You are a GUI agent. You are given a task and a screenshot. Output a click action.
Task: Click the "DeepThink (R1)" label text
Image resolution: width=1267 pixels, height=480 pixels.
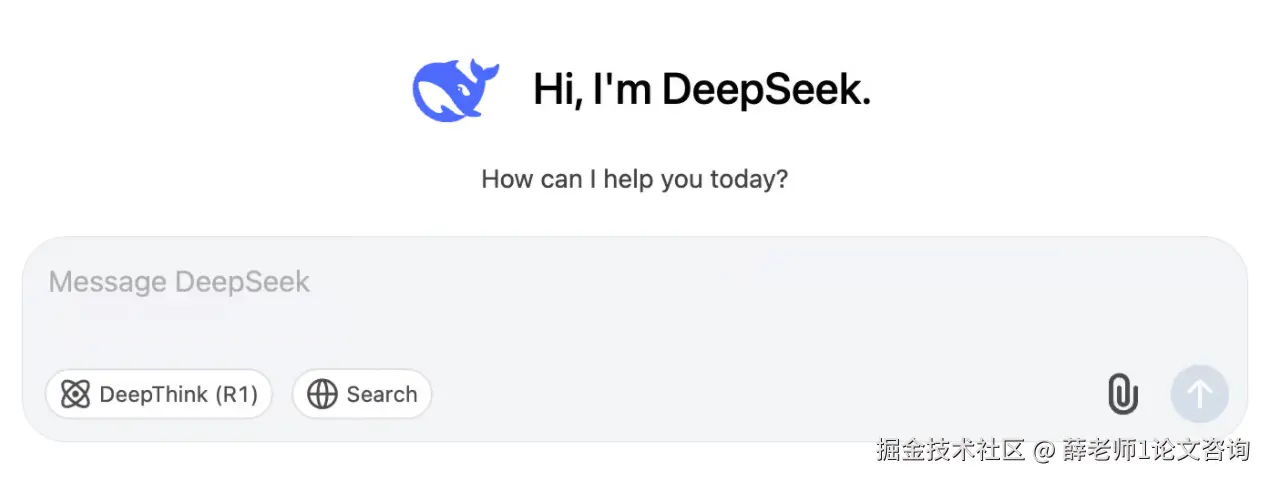pos(179,394)
